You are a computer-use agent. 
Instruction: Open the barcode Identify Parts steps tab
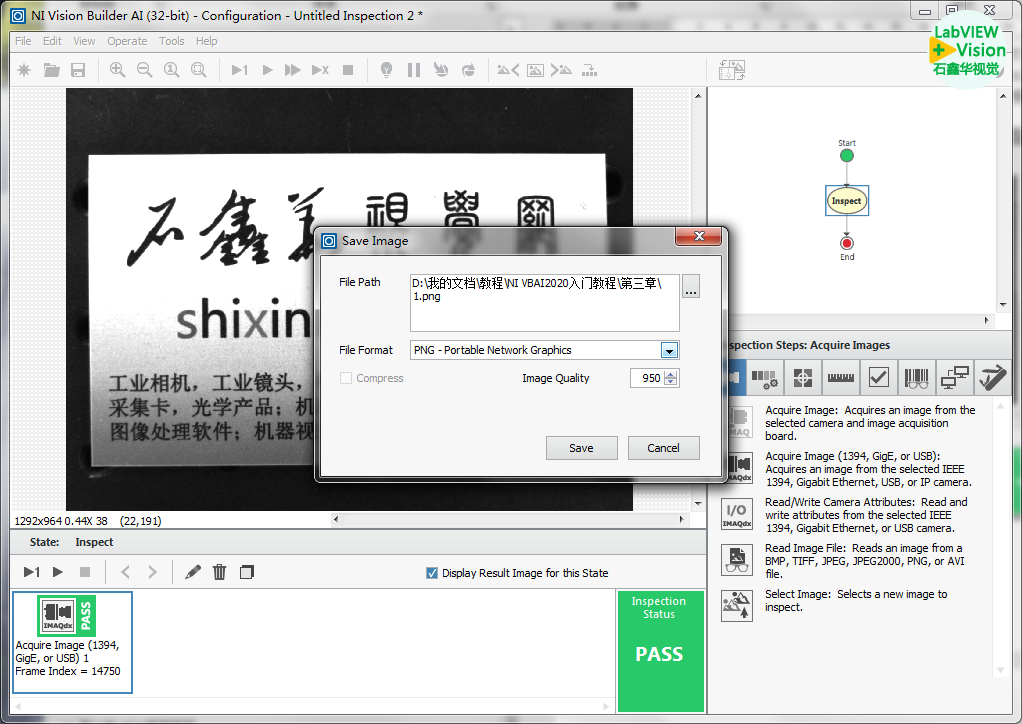point(916,378)
